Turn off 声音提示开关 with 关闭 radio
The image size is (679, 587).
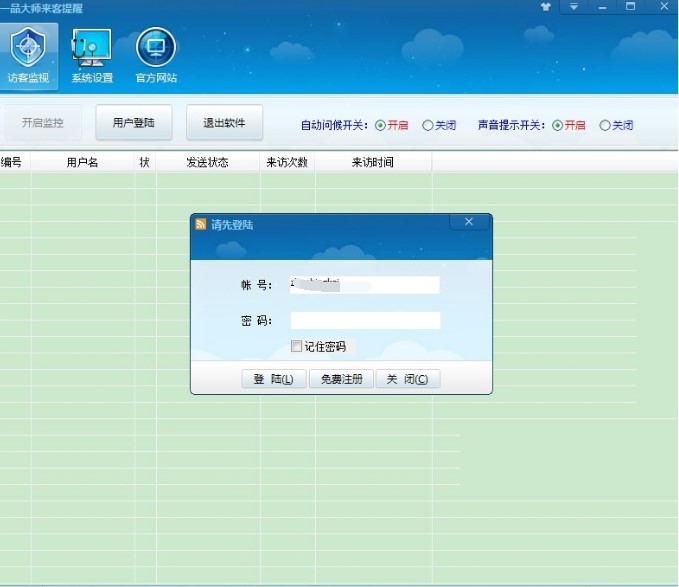click(x=605, y=126)
